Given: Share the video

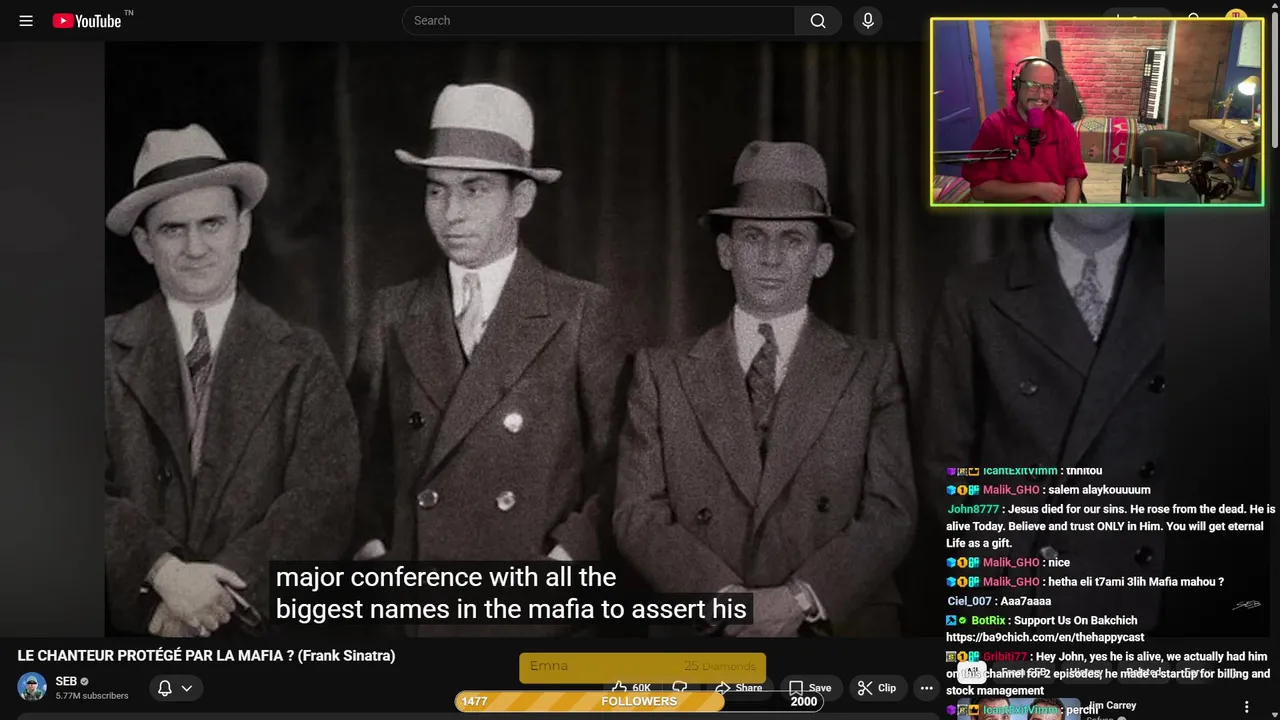Looking at the screenshot, I should pos(738,688).
